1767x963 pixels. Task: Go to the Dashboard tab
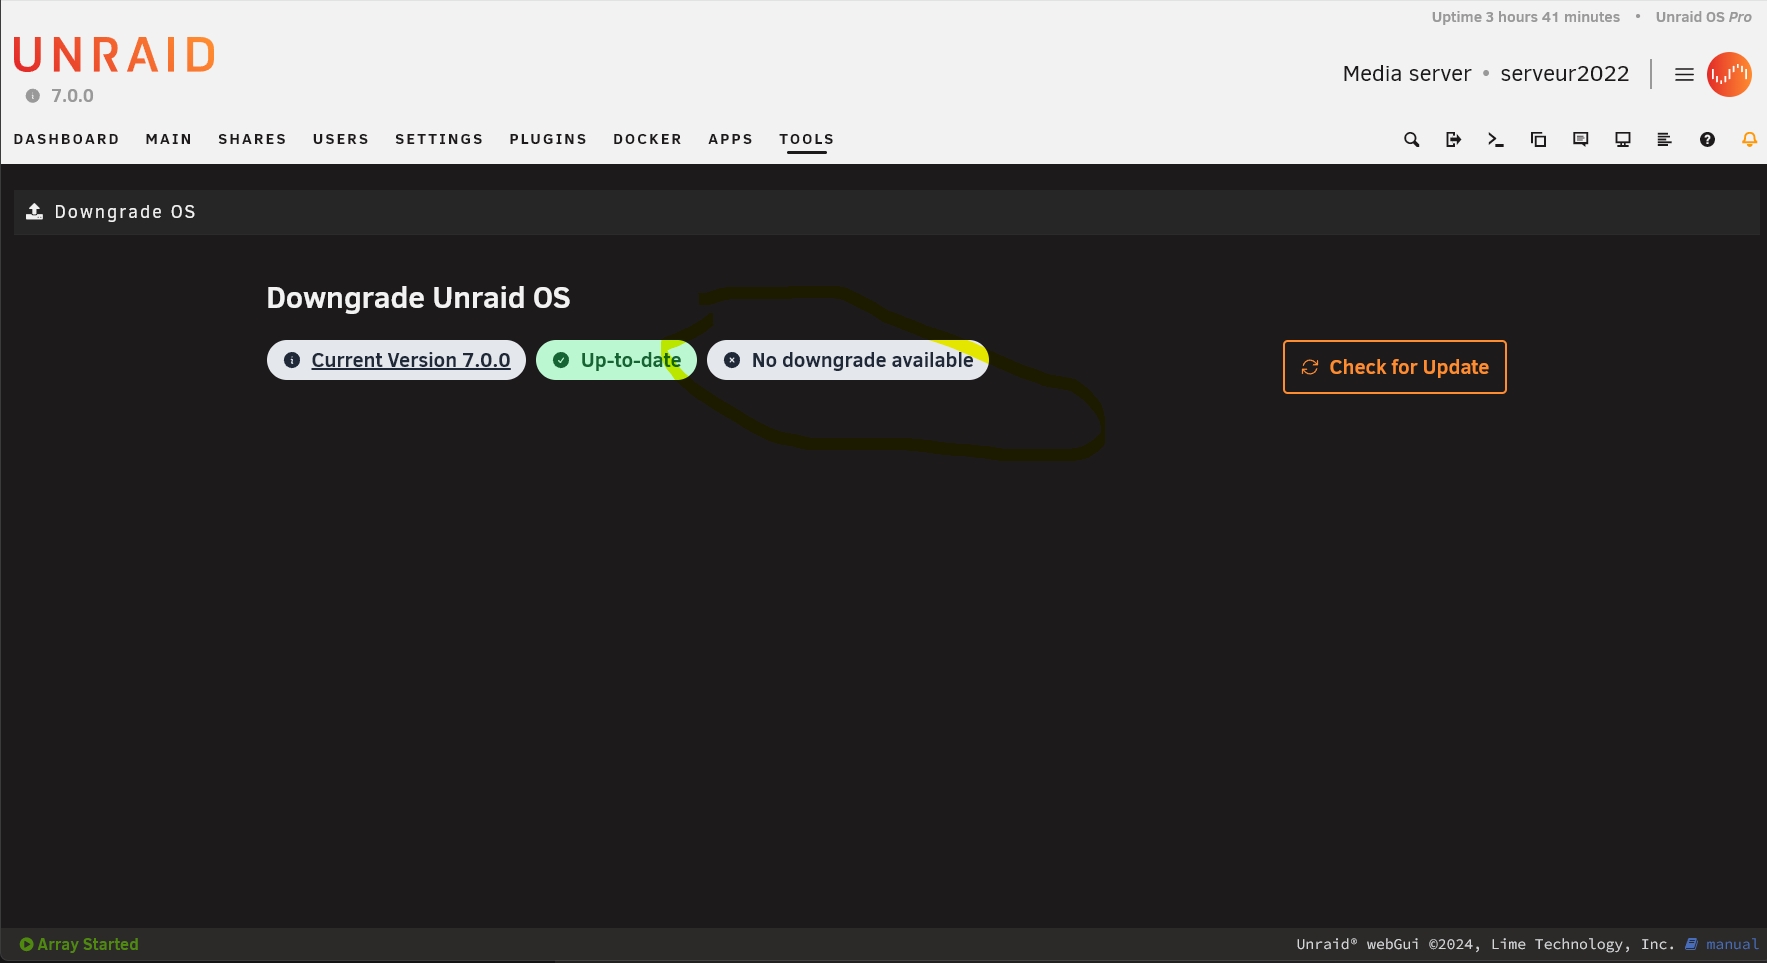pyautogui.click(x=66, y=139)
